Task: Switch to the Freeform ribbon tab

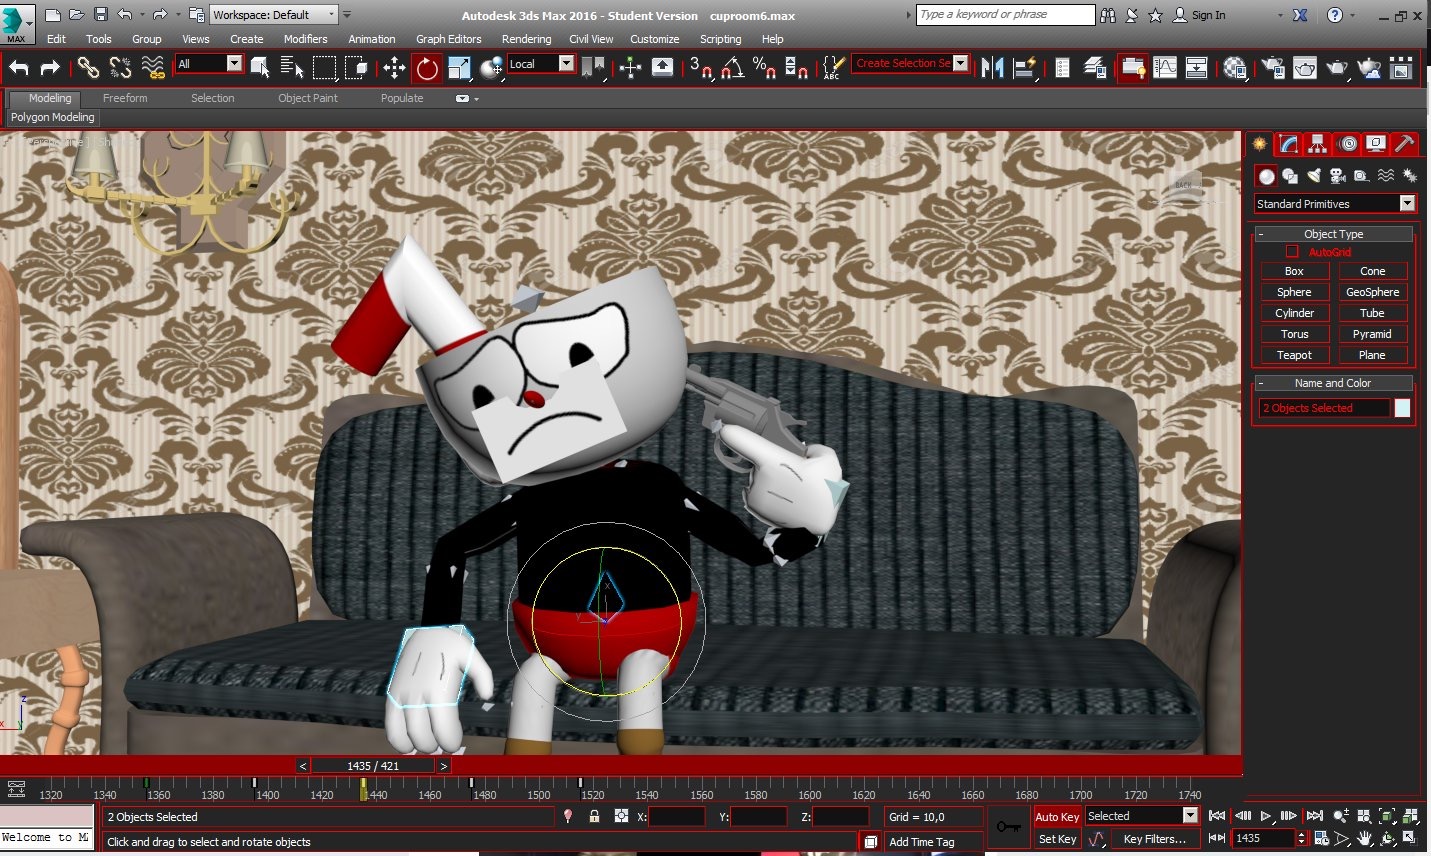Action: pos(125,98)
